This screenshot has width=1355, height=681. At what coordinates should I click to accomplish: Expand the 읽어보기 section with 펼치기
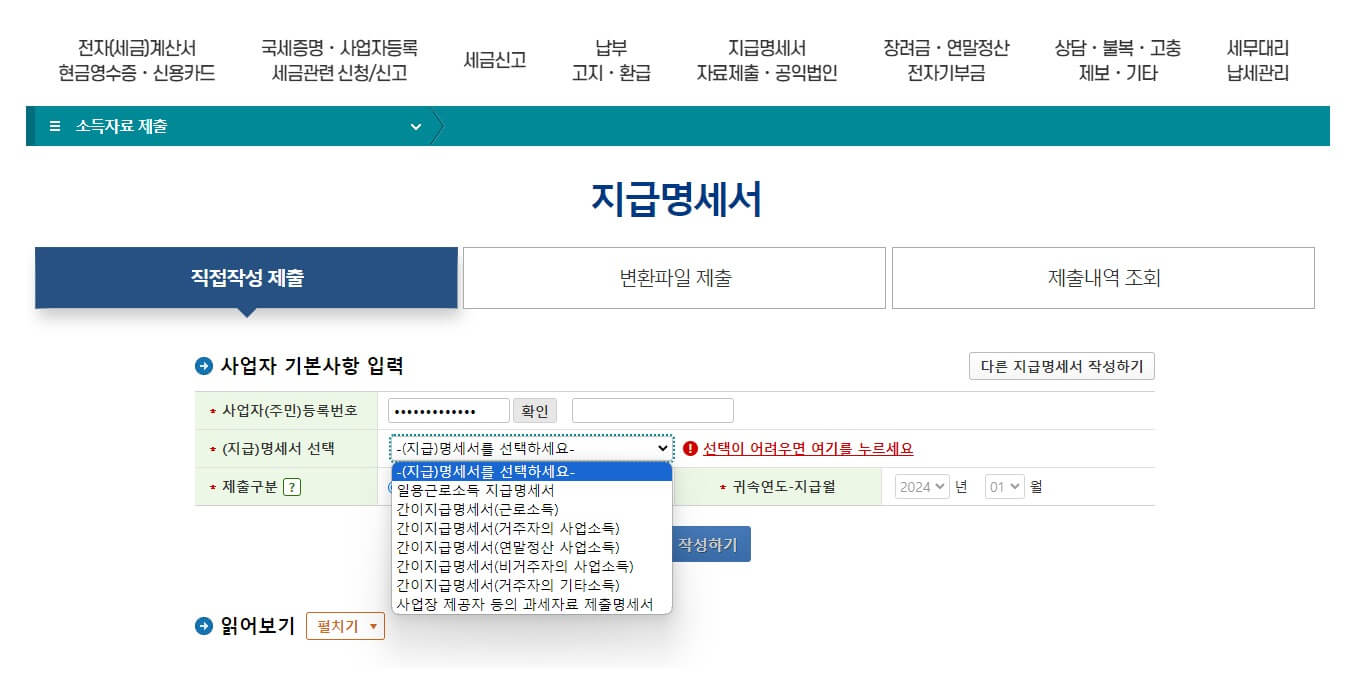click(345, 625)
